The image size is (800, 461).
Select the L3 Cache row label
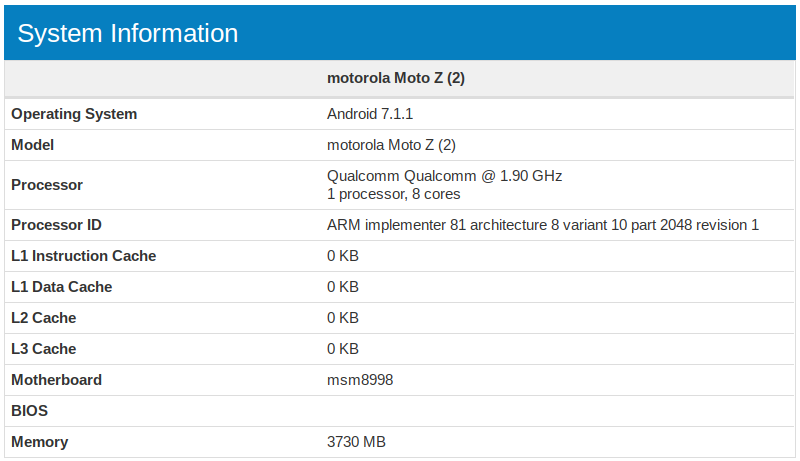coord(44,349)
